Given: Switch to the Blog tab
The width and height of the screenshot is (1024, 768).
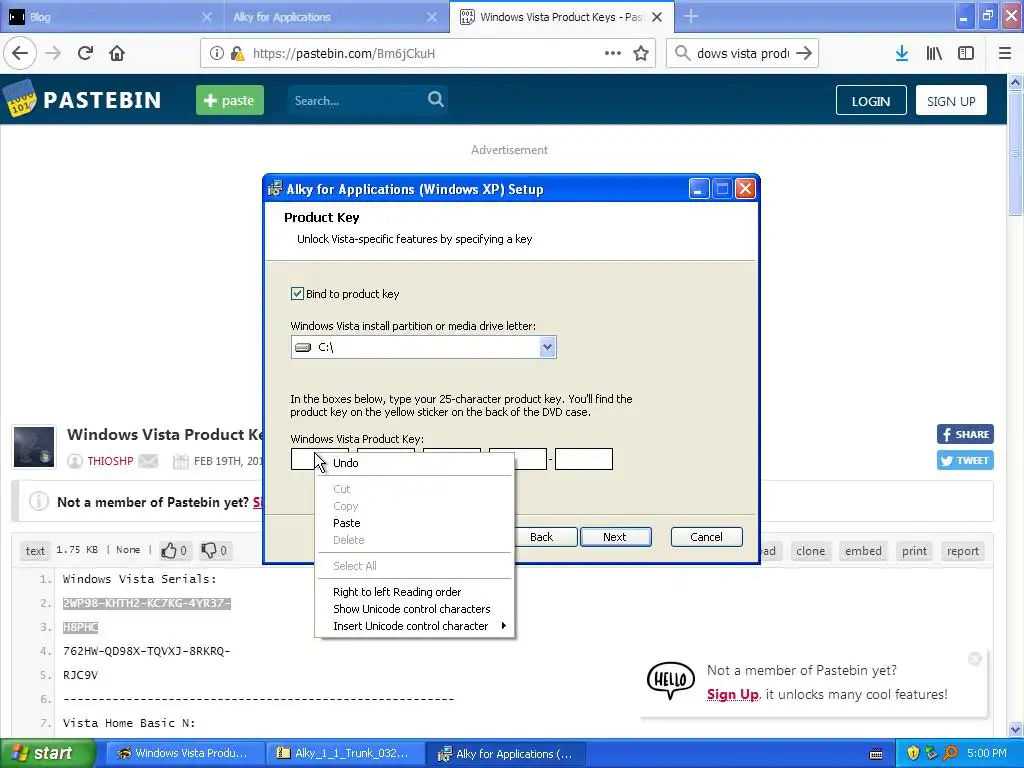Looking at the screenshot, I should (x=111, y=17).
